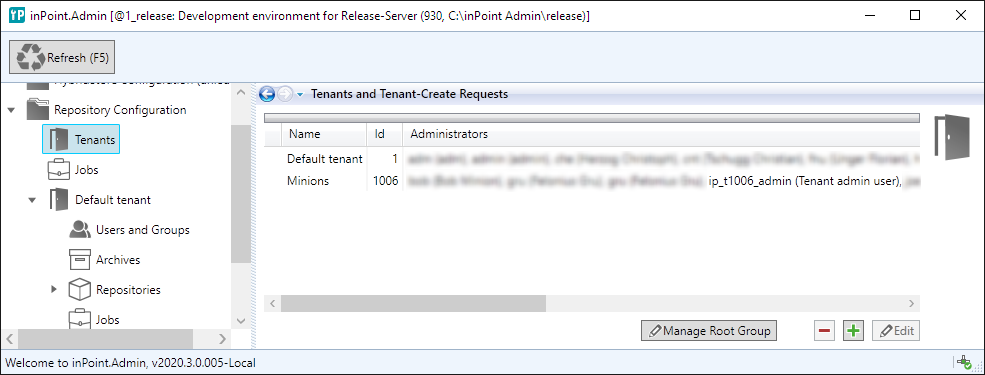Select the Tenants door icon in tree
This screenshot has width=985, height=375.
59,139
